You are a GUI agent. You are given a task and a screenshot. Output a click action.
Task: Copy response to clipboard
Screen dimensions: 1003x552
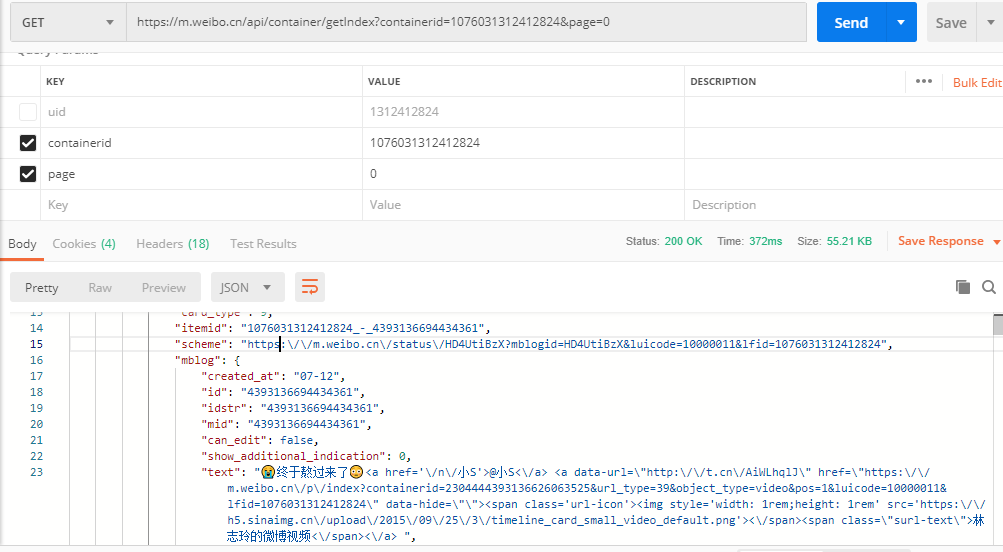click(x=962, y=287)
